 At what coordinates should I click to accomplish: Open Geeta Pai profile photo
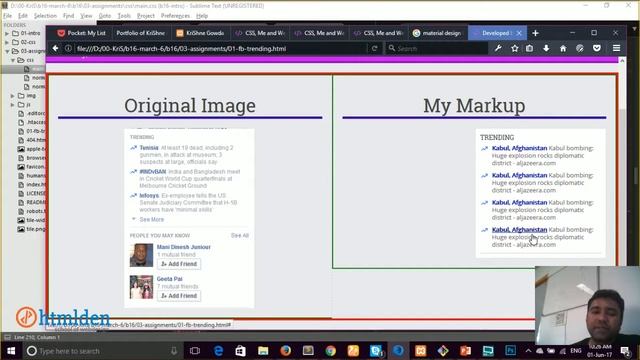coord(141,287)
